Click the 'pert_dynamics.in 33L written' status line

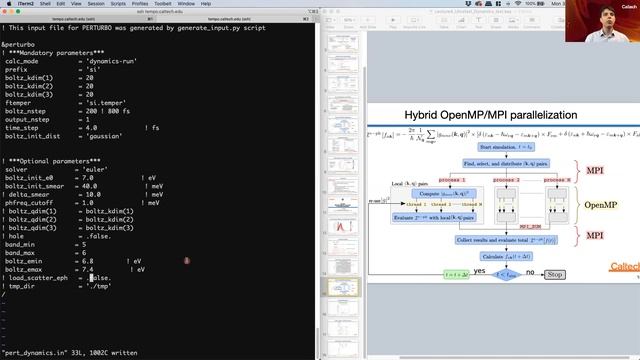coord(69,353)
